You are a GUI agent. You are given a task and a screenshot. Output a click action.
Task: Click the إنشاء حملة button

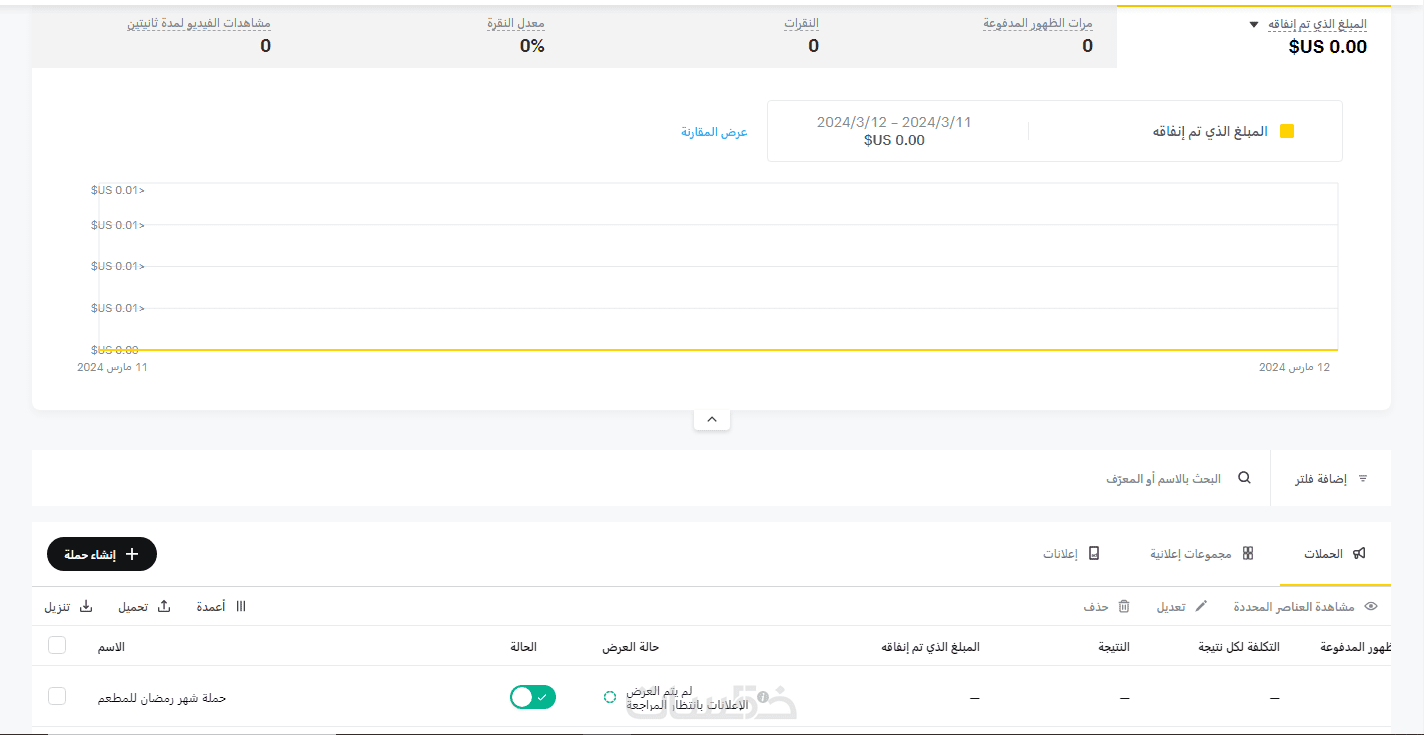pos(102,554)
